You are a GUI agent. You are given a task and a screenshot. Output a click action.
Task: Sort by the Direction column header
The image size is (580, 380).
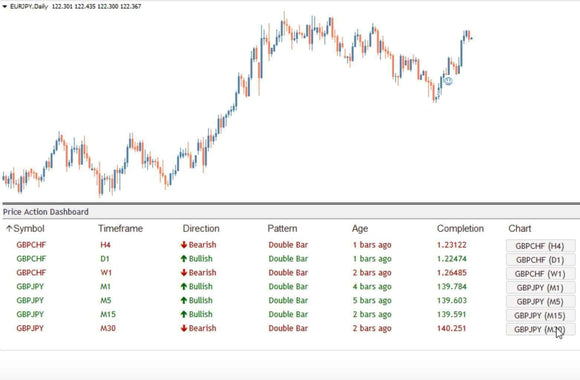tap(201, 229)
